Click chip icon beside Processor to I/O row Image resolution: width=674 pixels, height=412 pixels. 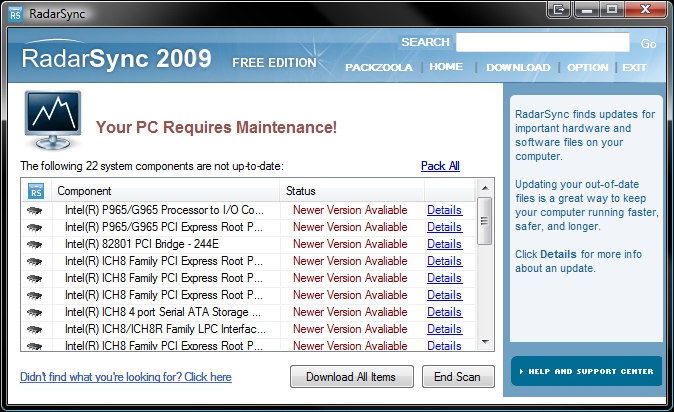click(34, 210)
